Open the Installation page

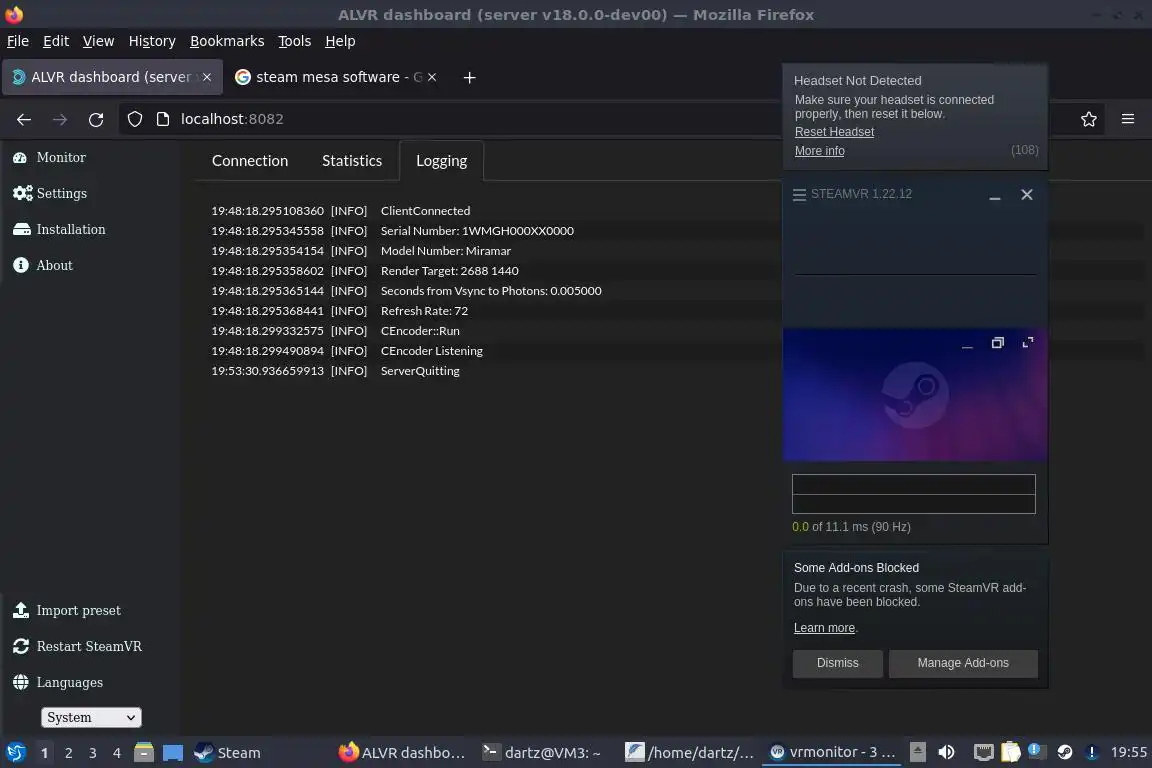pos(59,229)
